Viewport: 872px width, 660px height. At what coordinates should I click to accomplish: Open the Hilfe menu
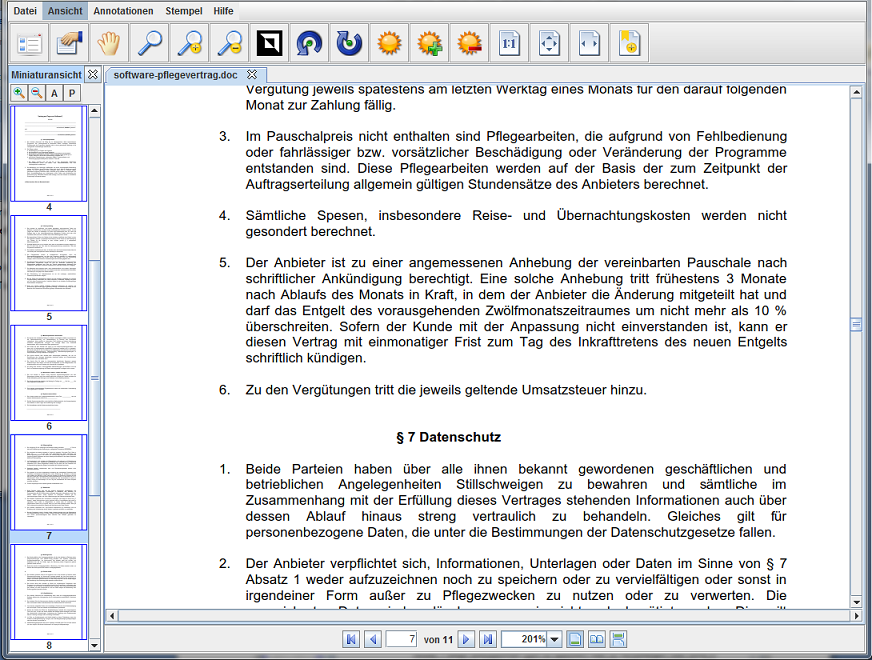[223, 11]
